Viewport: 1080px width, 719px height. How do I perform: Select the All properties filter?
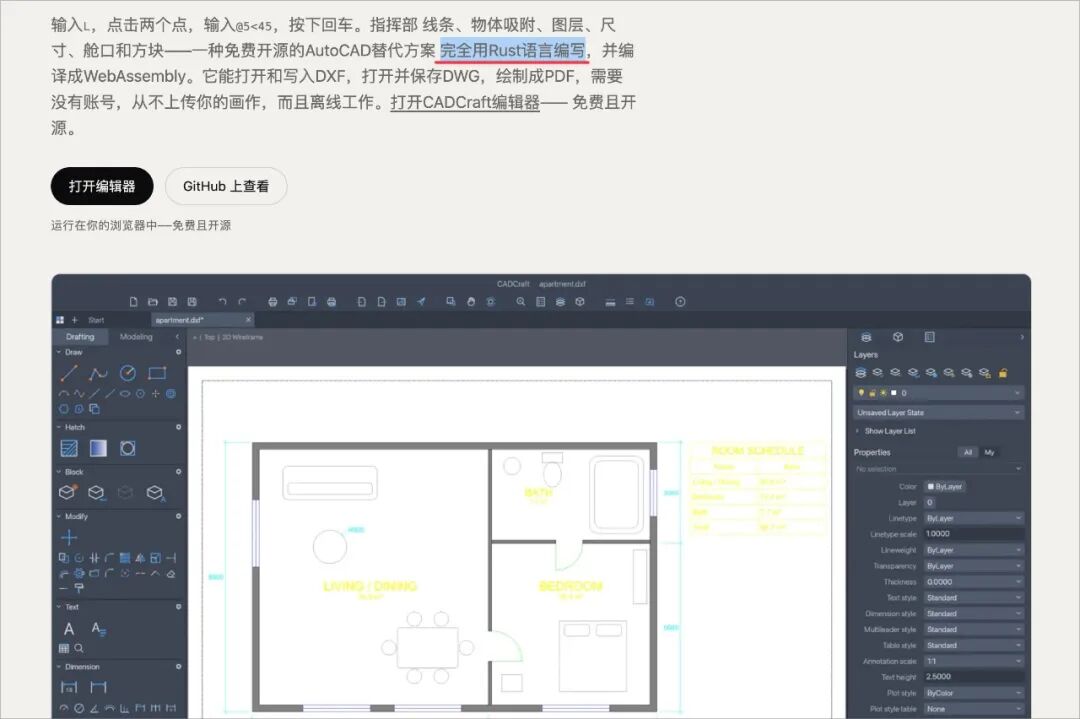point(968,452)
